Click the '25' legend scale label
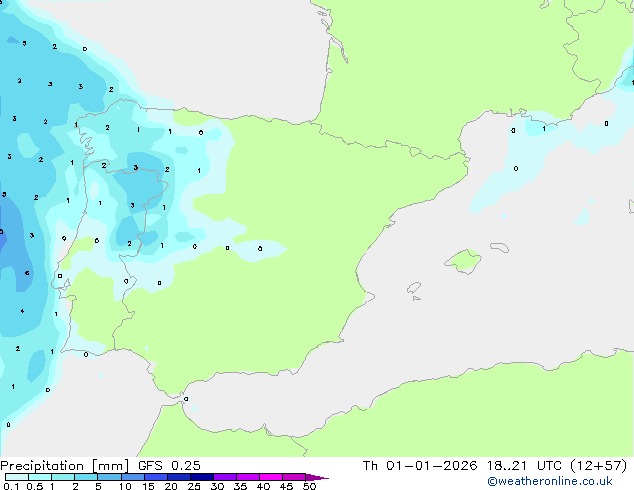 pyautogui.click(x=194, y=486)
